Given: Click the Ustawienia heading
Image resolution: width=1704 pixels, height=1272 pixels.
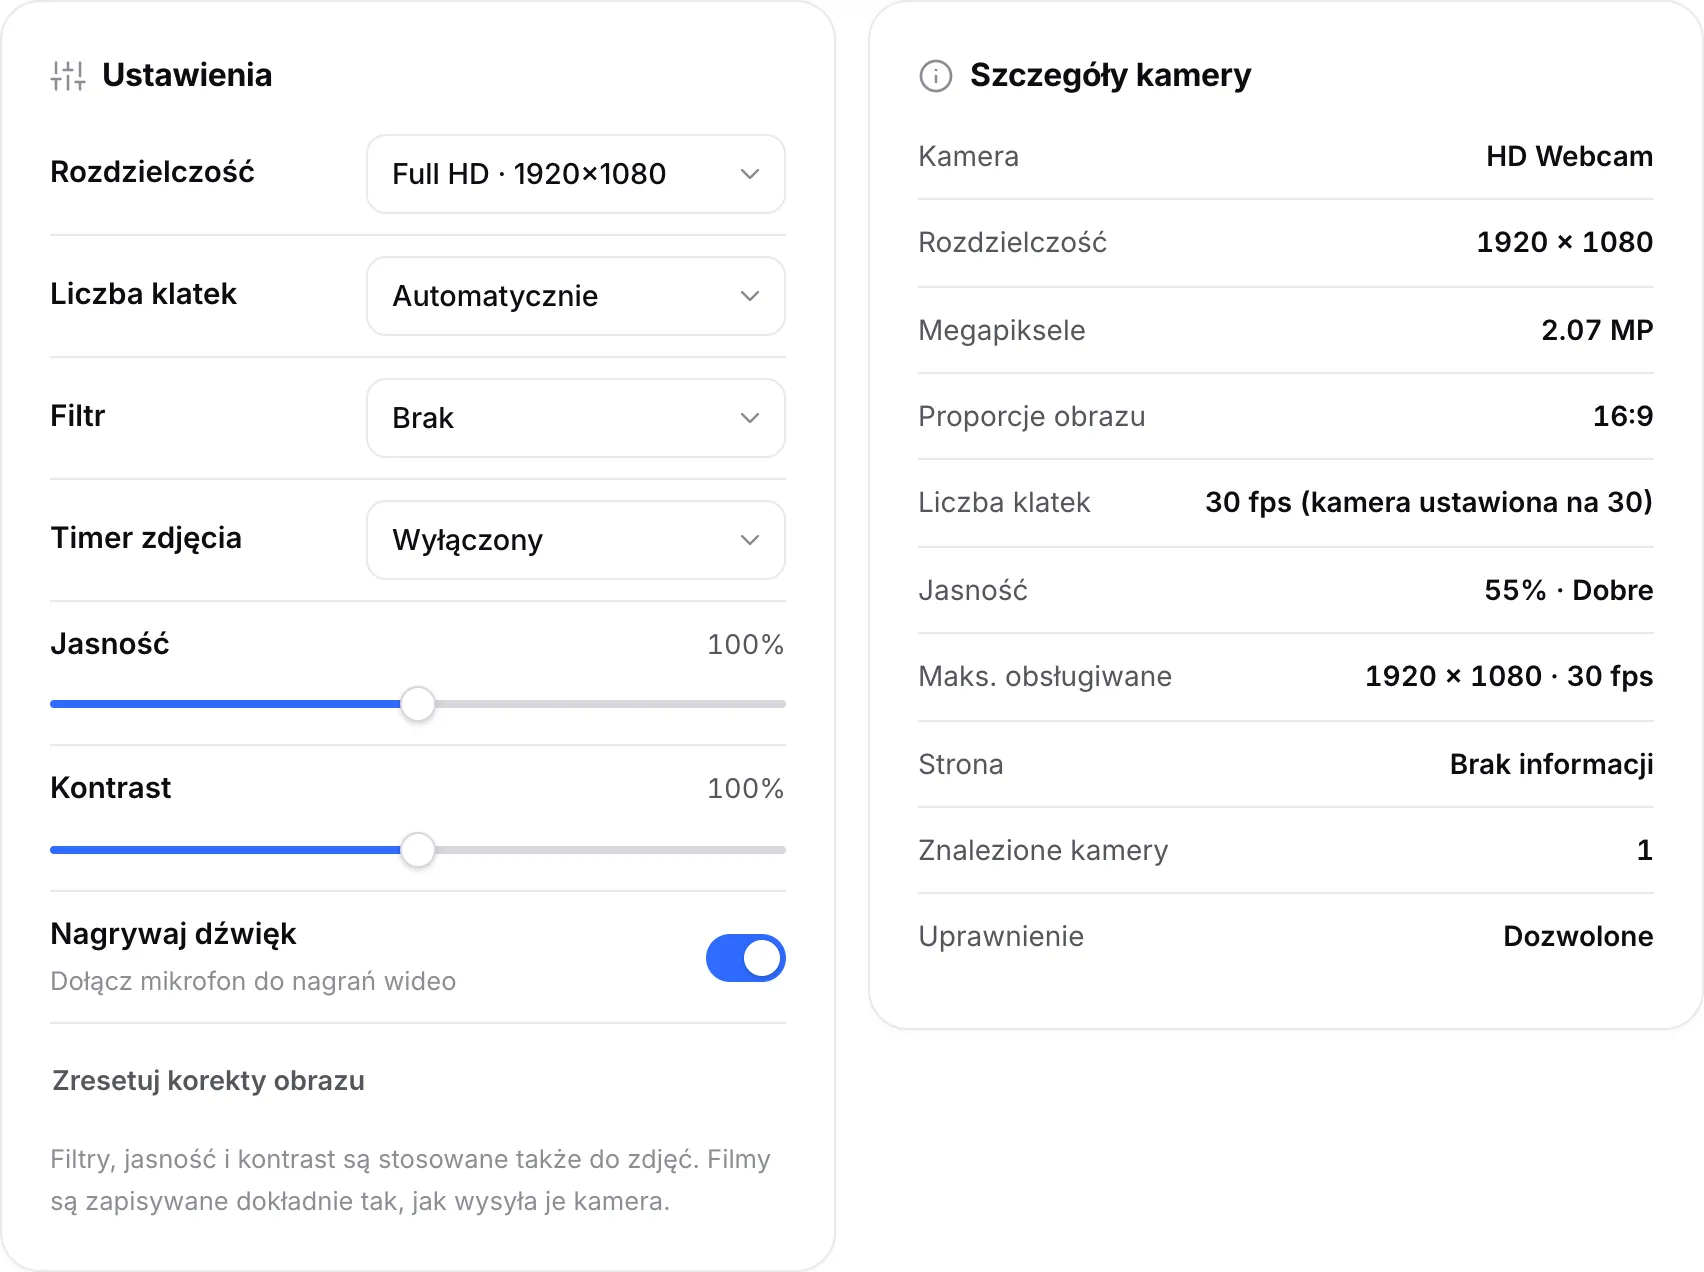Looking at the screenshot, I should (x=187, y=75).
